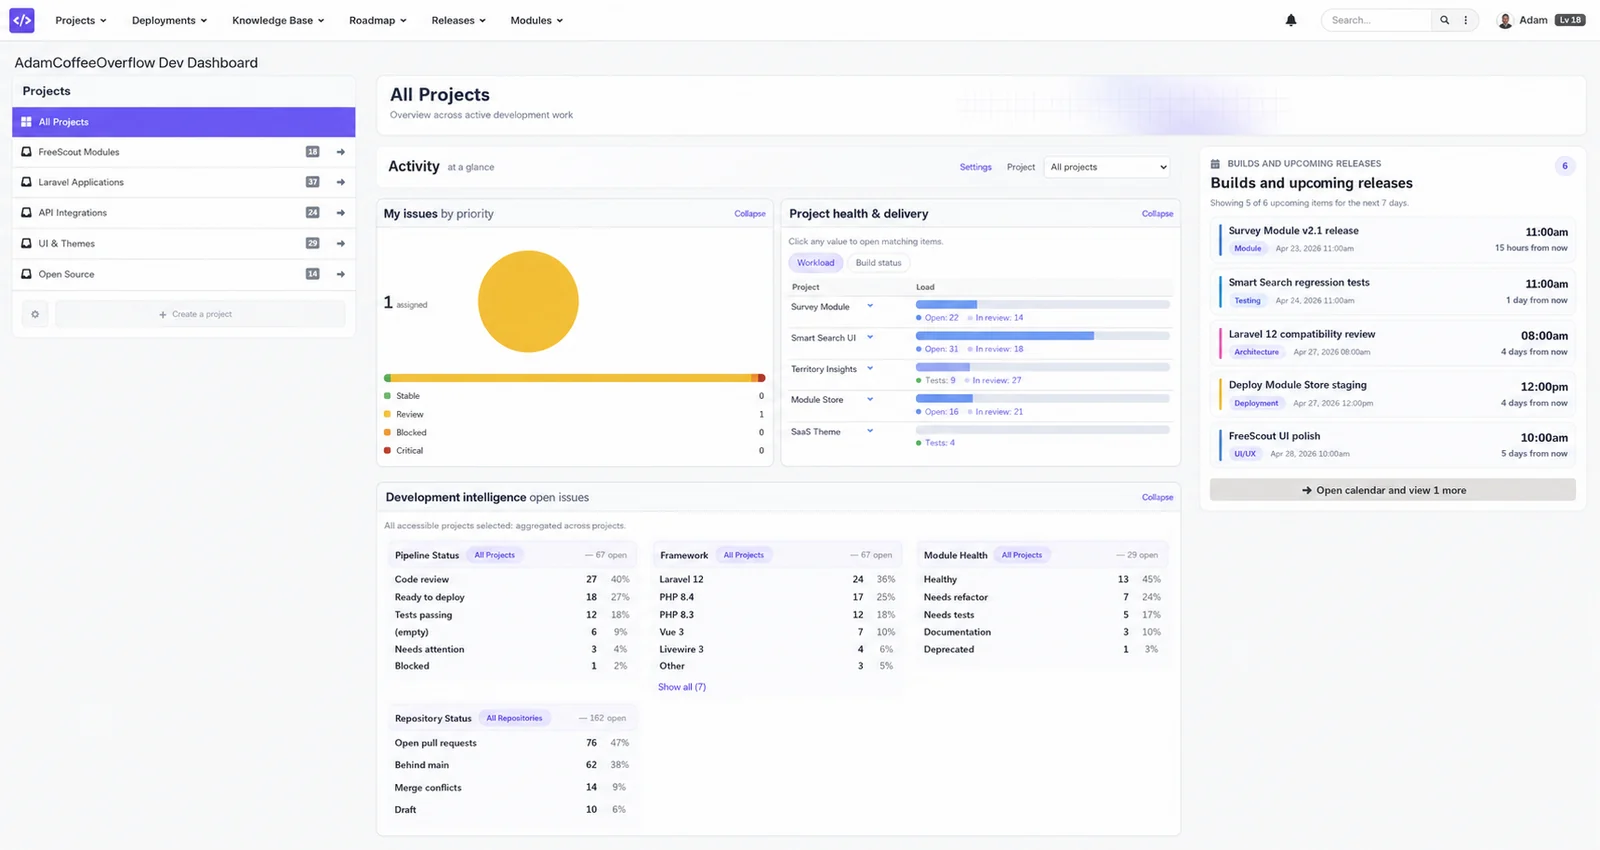
Task: Click Open pull requests row
Action: [512, 743]
